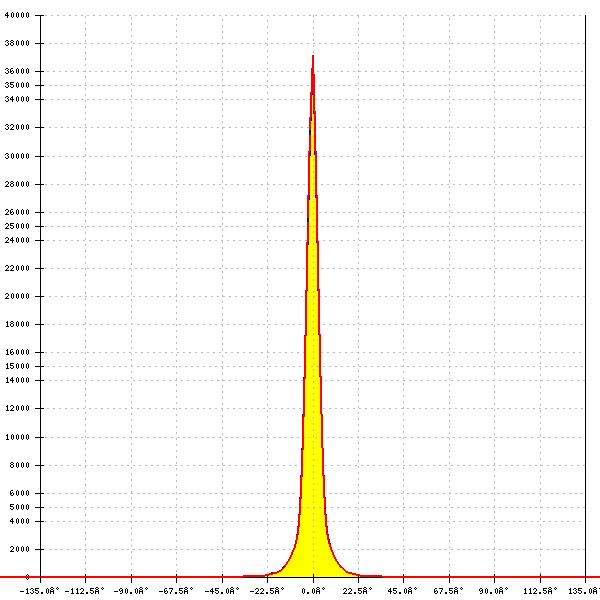Select the 36000 y-axis value
This screenshot has height=600, width=600.
click(x=17, y=71)
